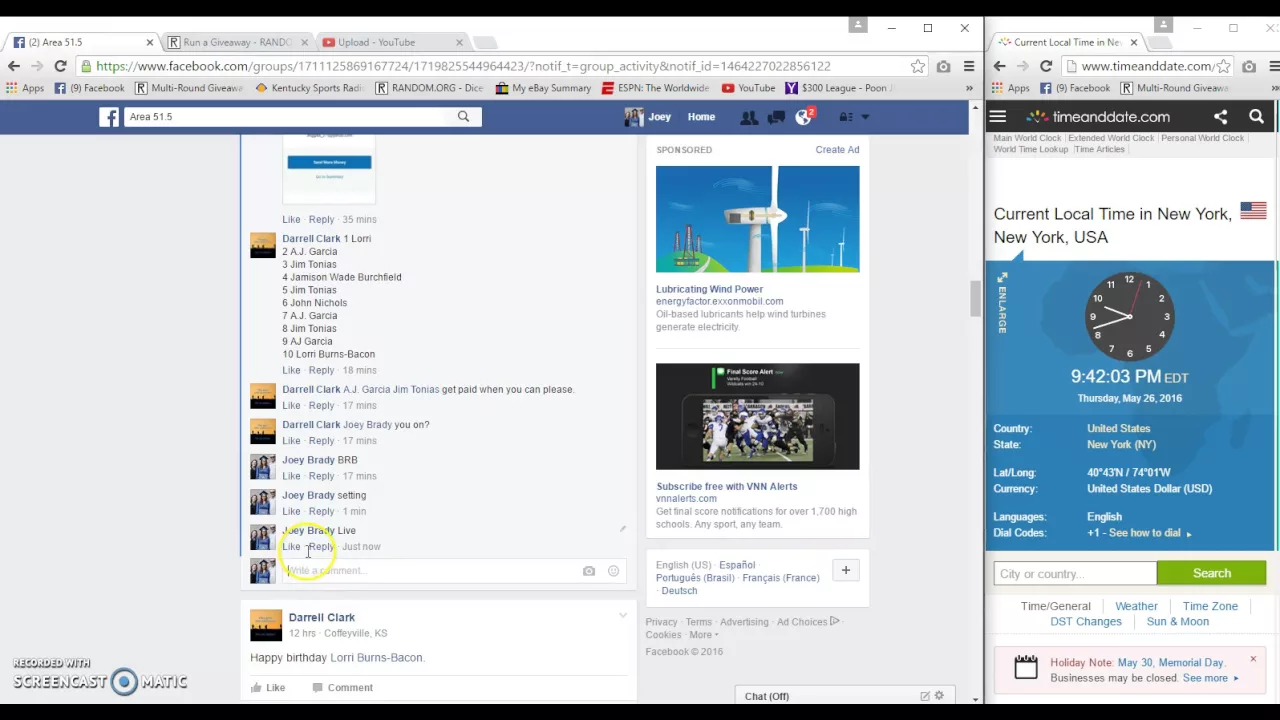The height and width of the screenshot is (720, 1280).
Task: Open Facebook messages icon
Action: point(775,117)
